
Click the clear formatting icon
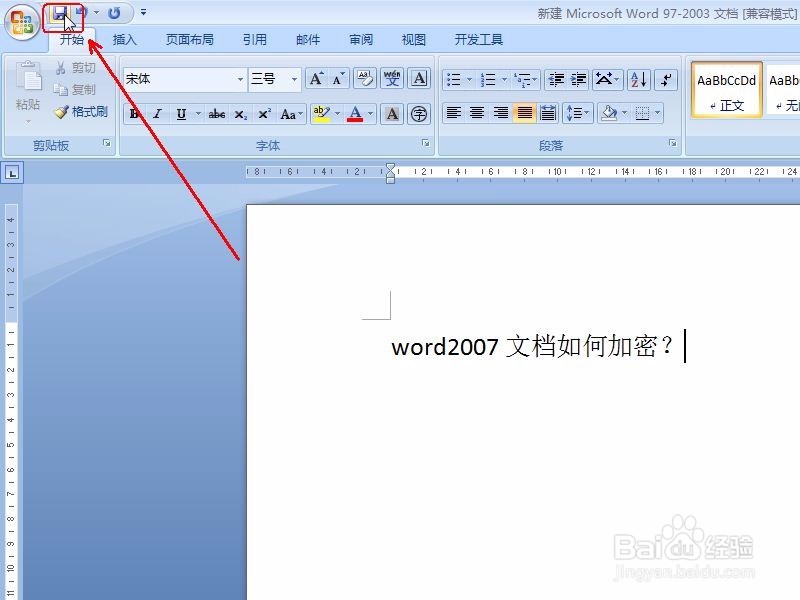point(365,79)
